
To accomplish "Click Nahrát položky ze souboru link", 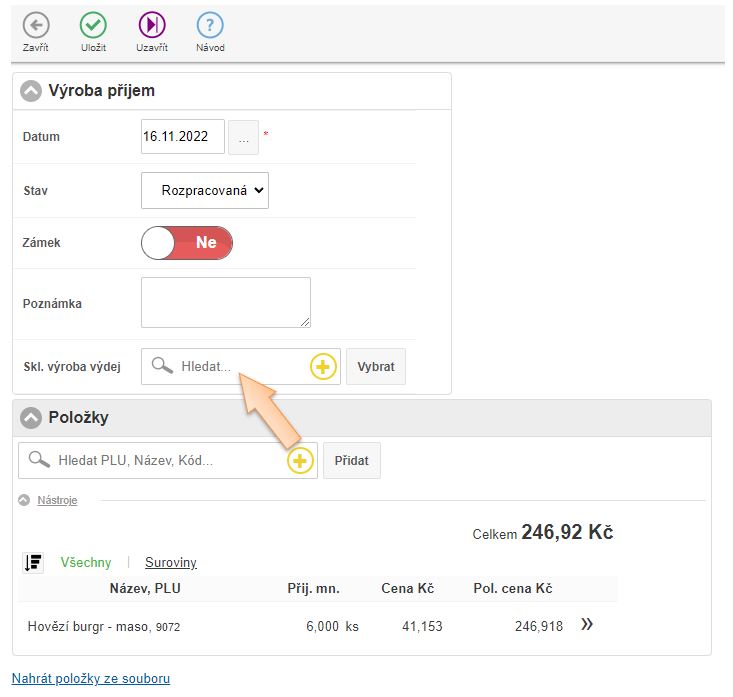I will point(91,678).
